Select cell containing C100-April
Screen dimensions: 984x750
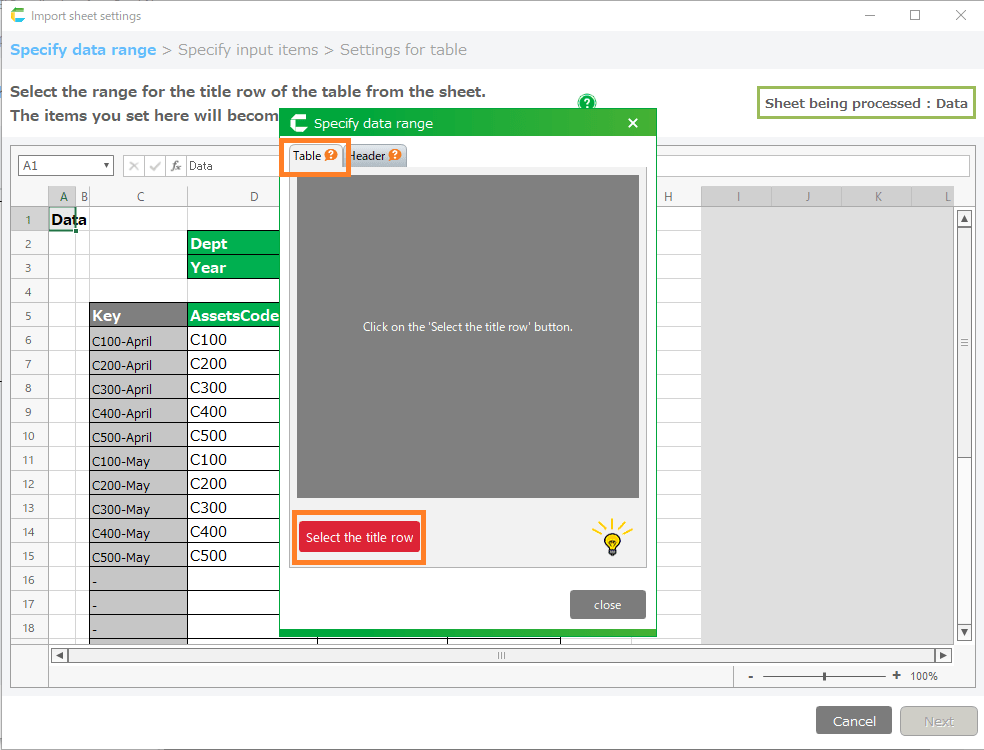tap(137, 340)
